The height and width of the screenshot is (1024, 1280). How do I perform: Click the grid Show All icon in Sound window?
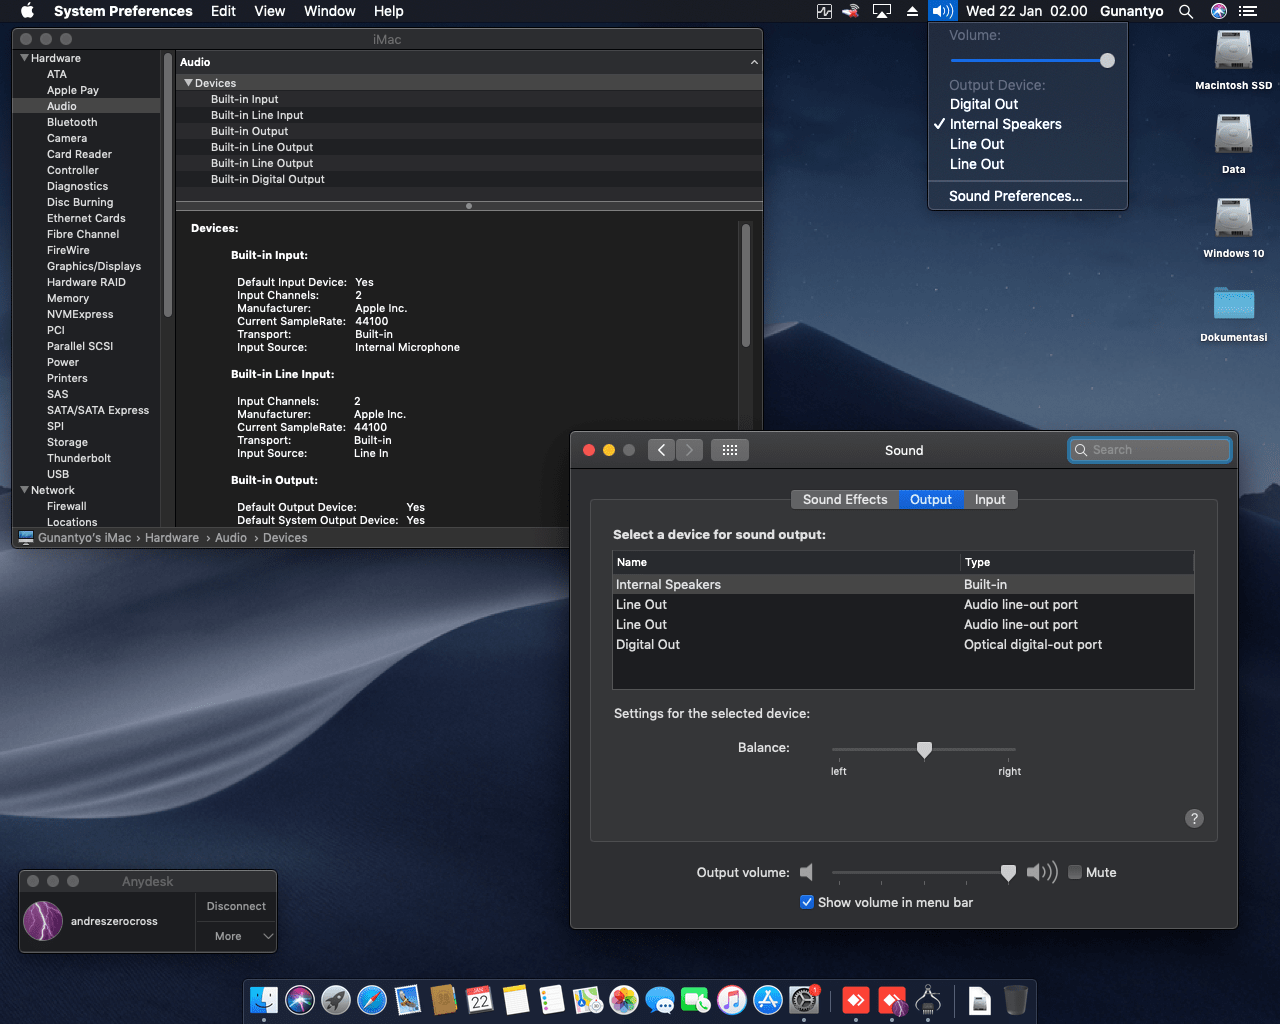pos(730,450)
